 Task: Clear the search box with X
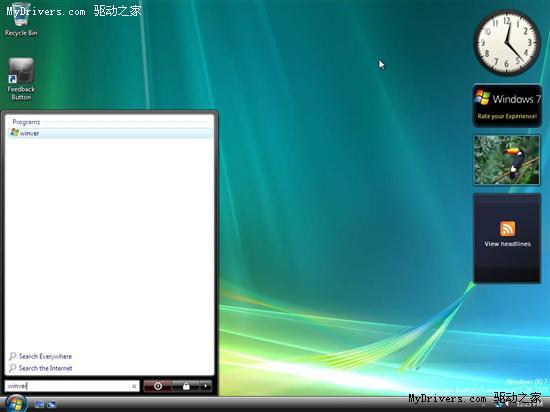pos(134,386)
